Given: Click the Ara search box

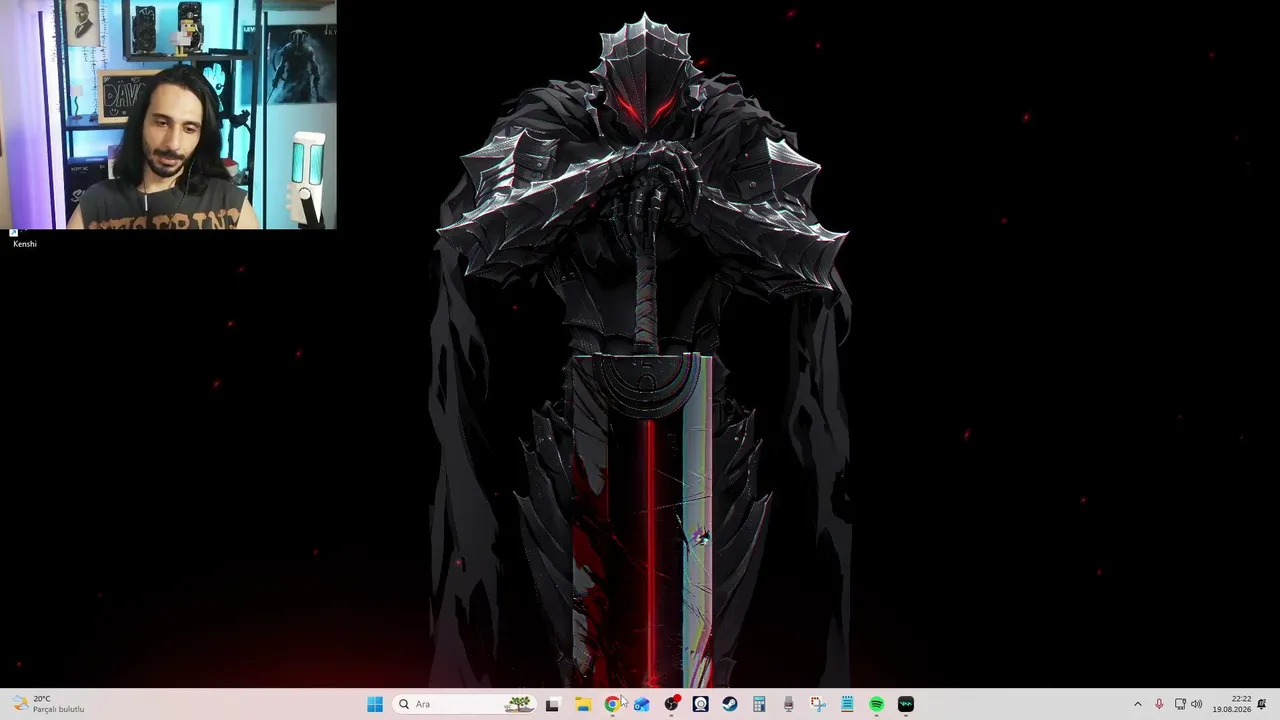Looking at the screenshot, I should (465, 704).
